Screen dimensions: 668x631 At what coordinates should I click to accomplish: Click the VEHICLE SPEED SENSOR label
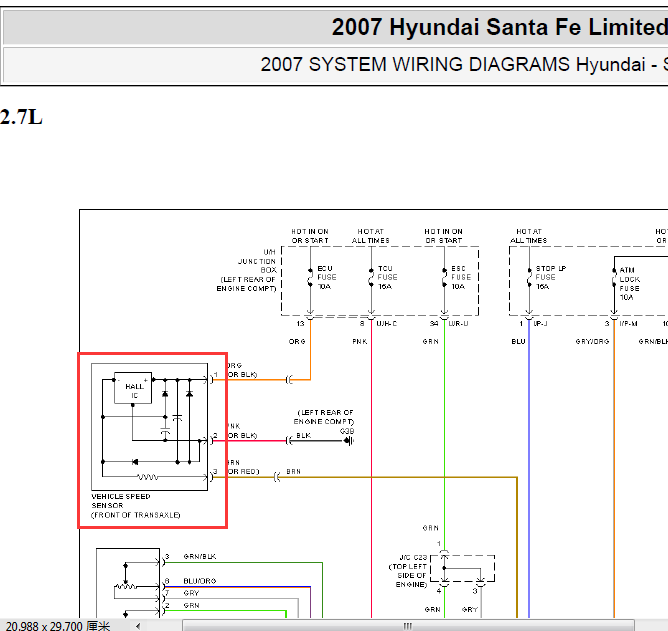121,501
